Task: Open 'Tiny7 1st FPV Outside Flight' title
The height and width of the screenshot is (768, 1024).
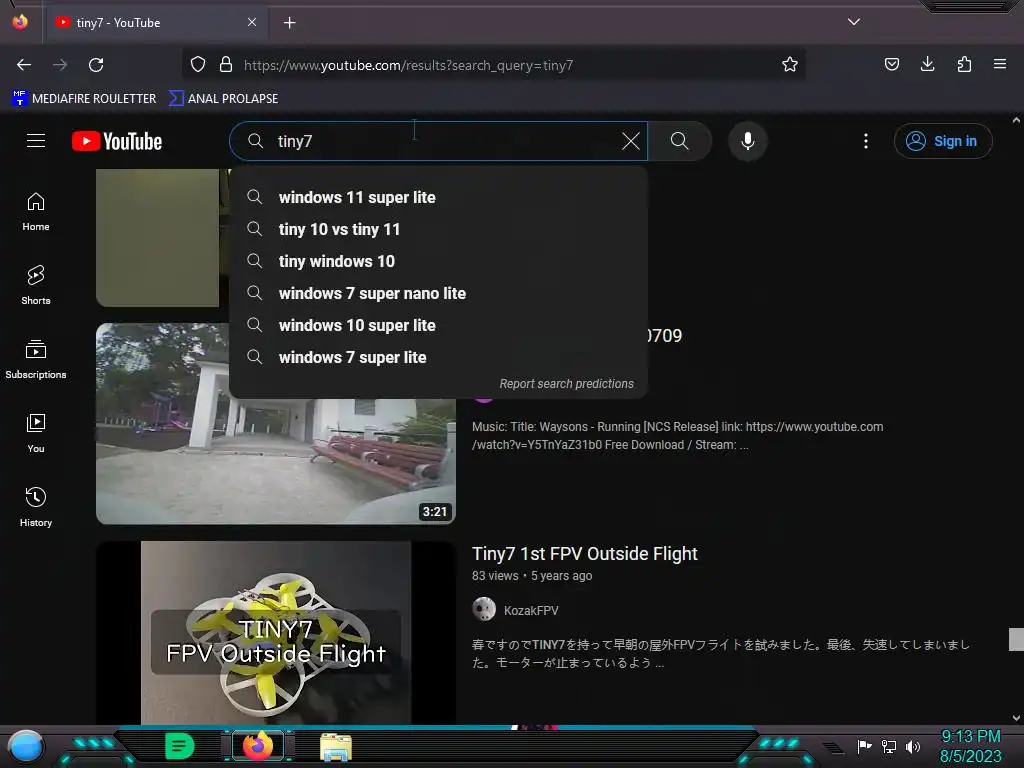Action: coord(584,554)
